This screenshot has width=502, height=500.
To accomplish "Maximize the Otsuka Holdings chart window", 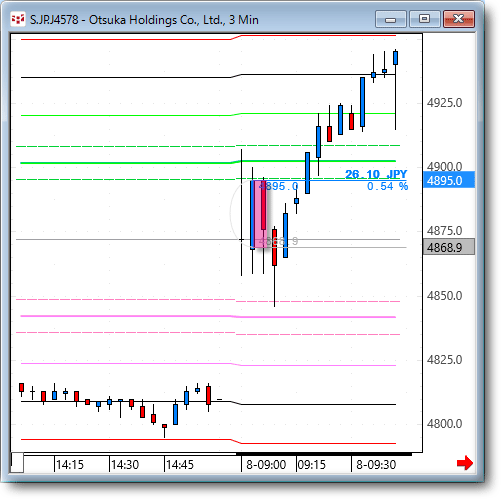I will pos(424,19).
